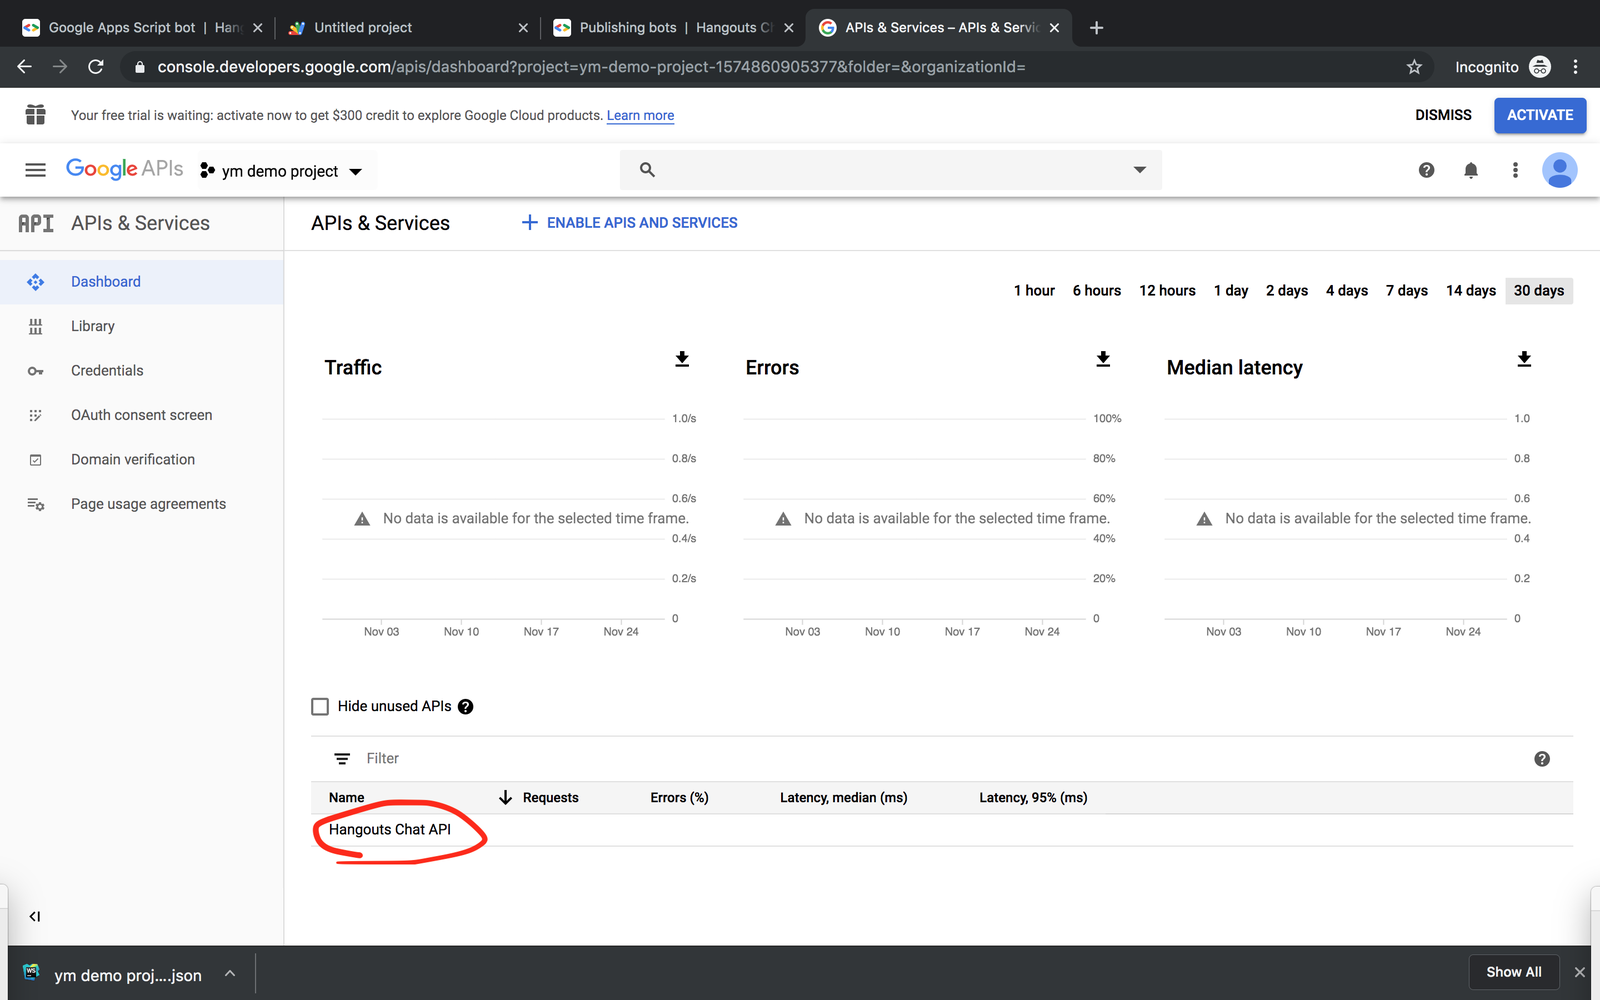Sort by the Name column header
This screenshot has width=1600, height=1000.
click(347, 798)
